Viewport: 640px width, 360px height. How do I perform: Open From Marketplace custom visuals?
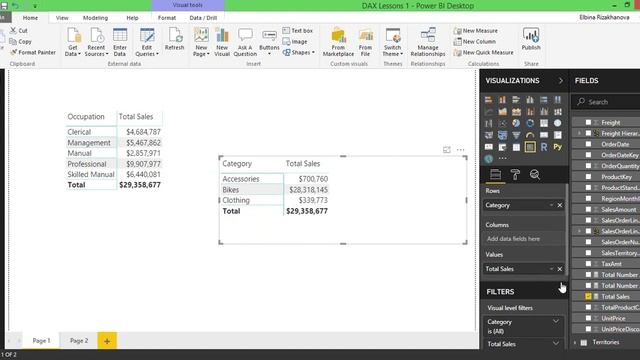338,42
